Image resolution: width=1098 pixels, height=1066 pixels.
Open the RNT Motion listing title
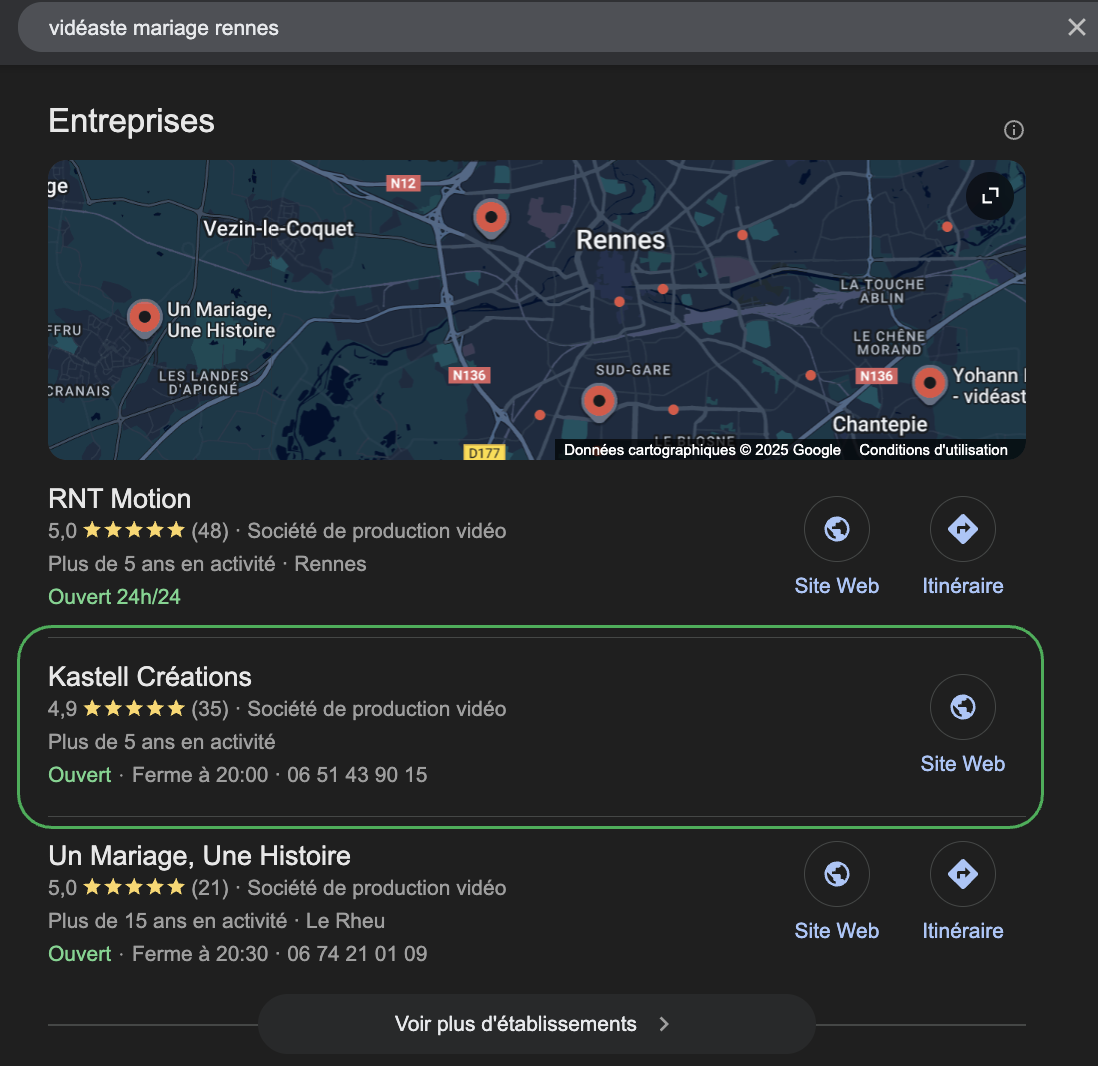point(120,499)
